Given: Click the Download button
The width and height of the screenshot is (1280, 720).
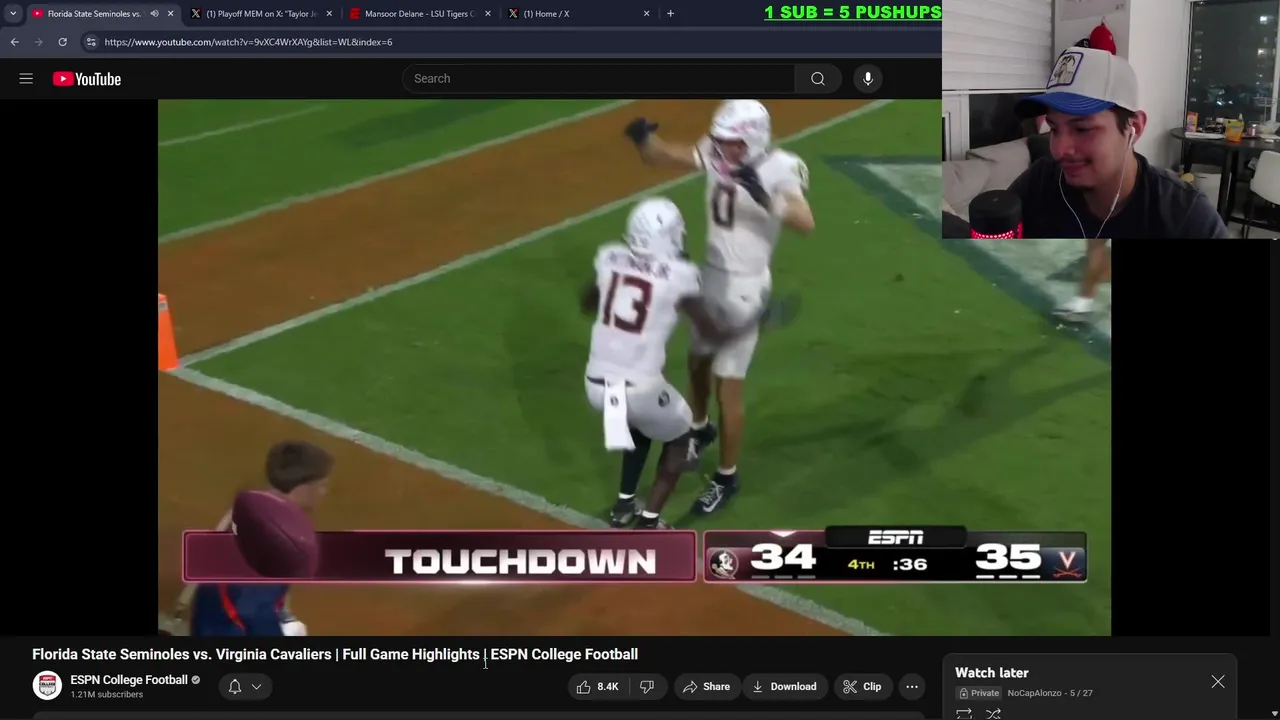Looking at the screenshot, I should coord(785,687).
